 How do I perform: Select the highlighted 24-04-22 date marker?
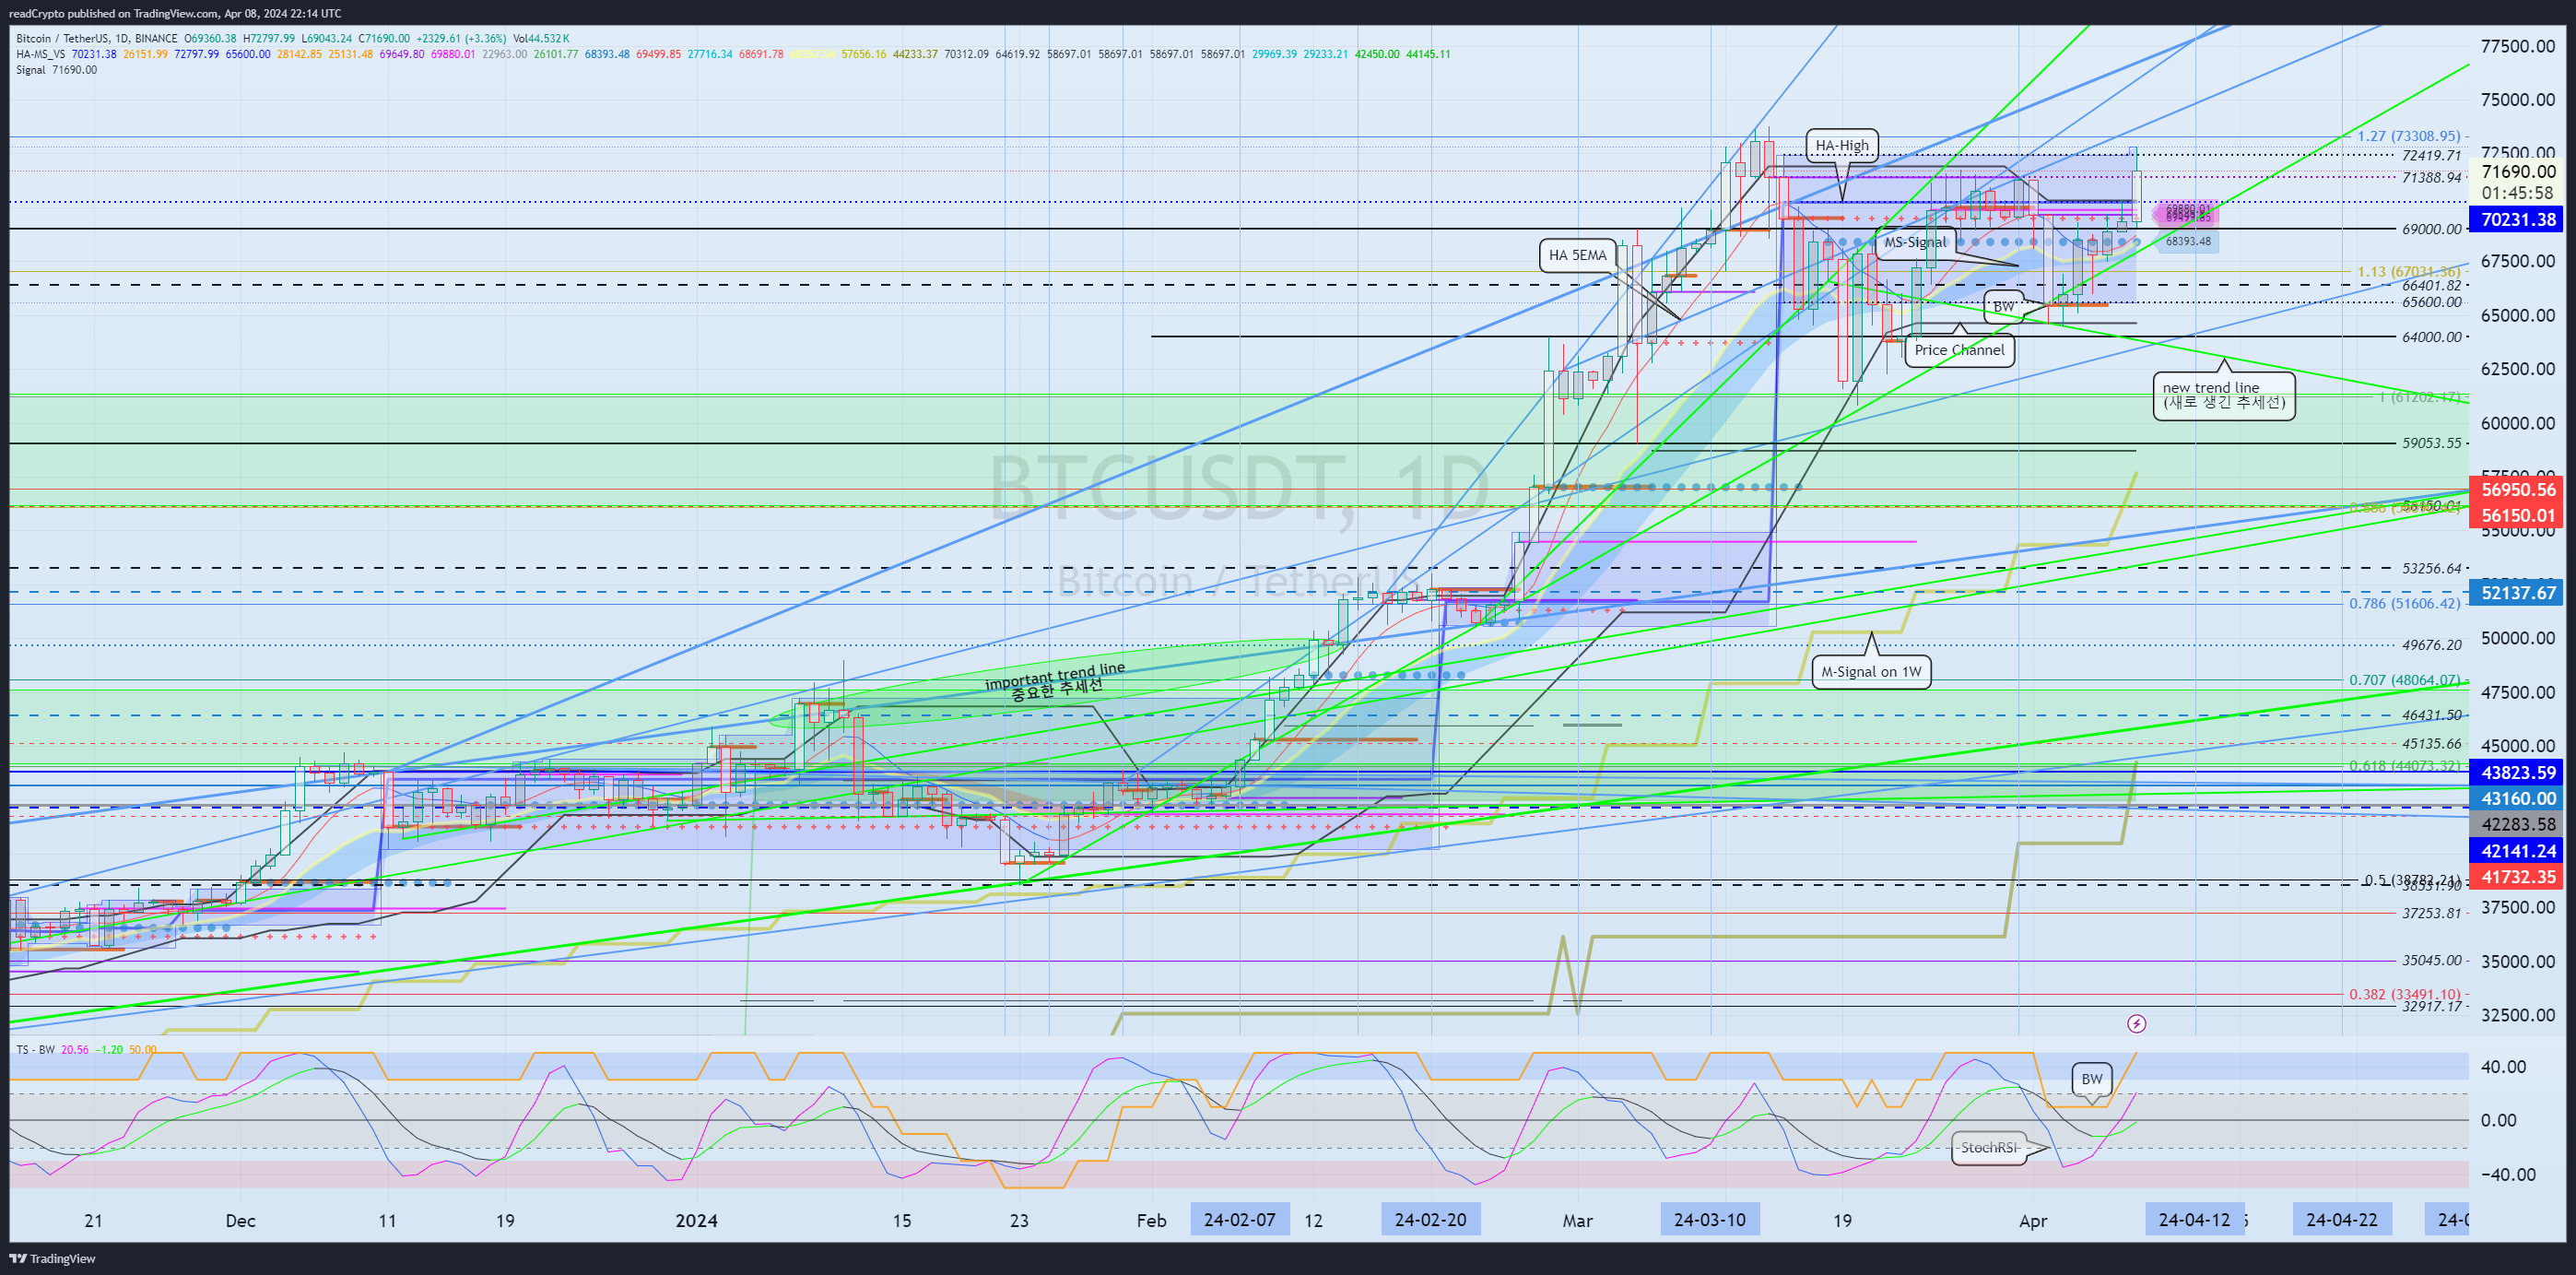[x=2341, y=1220]
